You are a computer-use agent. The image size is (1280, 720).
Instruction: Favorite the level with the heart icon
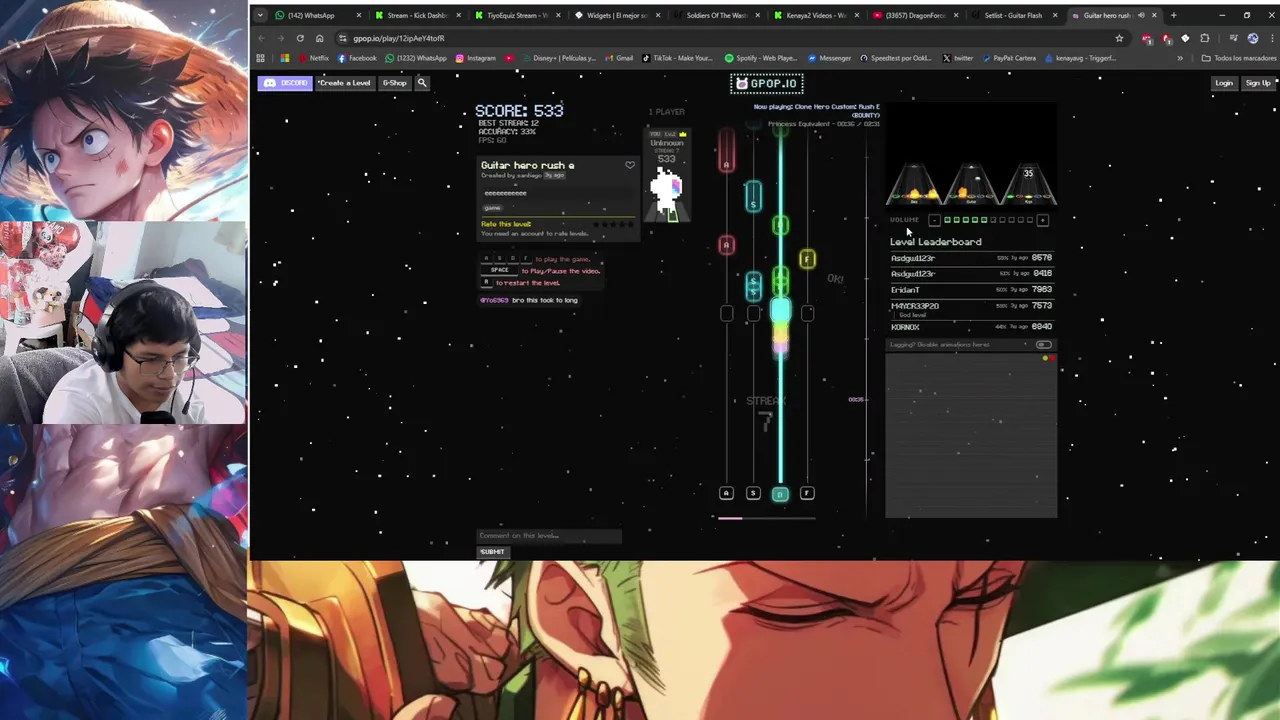click(x=630, y=165)
